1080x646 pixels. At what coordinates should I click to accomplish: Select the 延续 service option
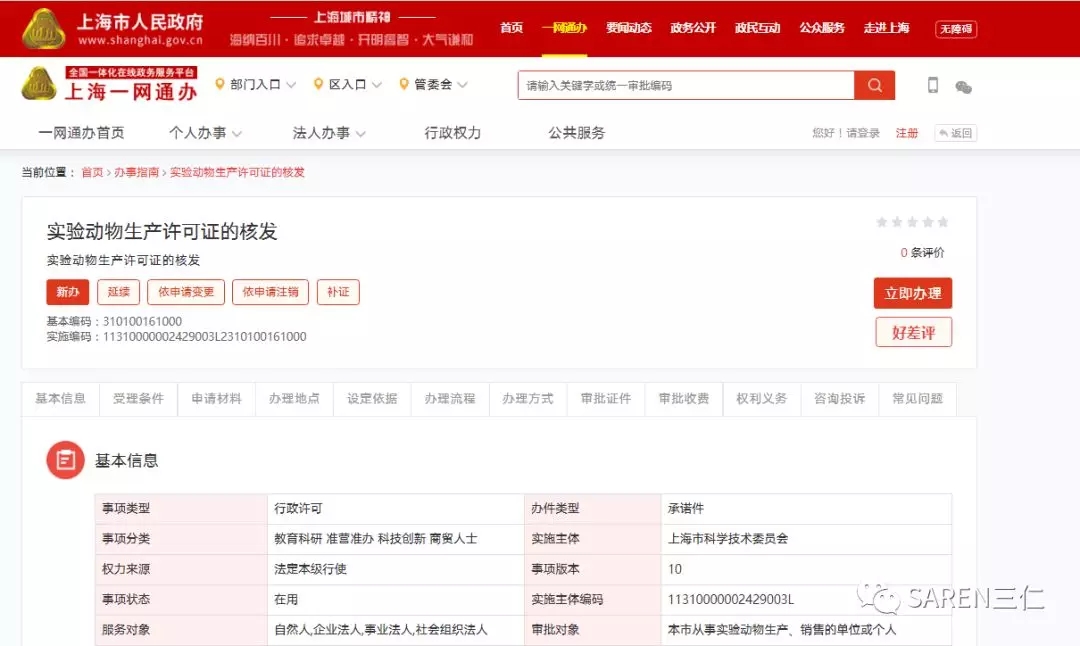click(118, 292)
